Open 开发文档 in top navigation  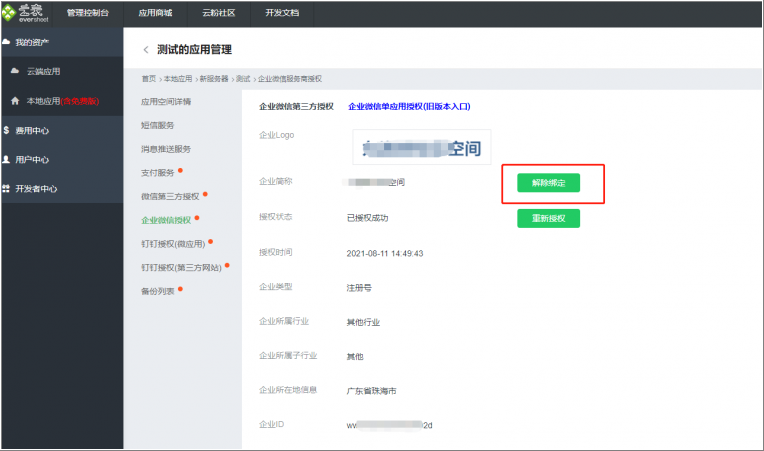point(282,13)
